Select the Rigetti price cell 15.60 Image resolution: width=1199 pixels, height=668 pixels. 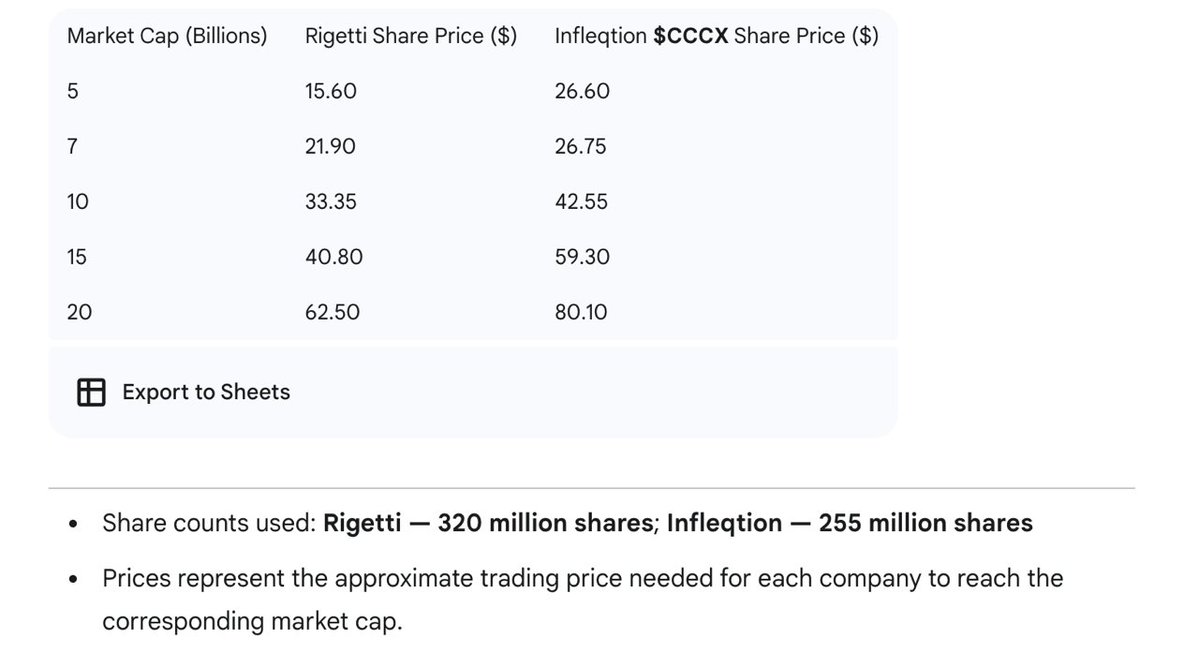[331, 92]
